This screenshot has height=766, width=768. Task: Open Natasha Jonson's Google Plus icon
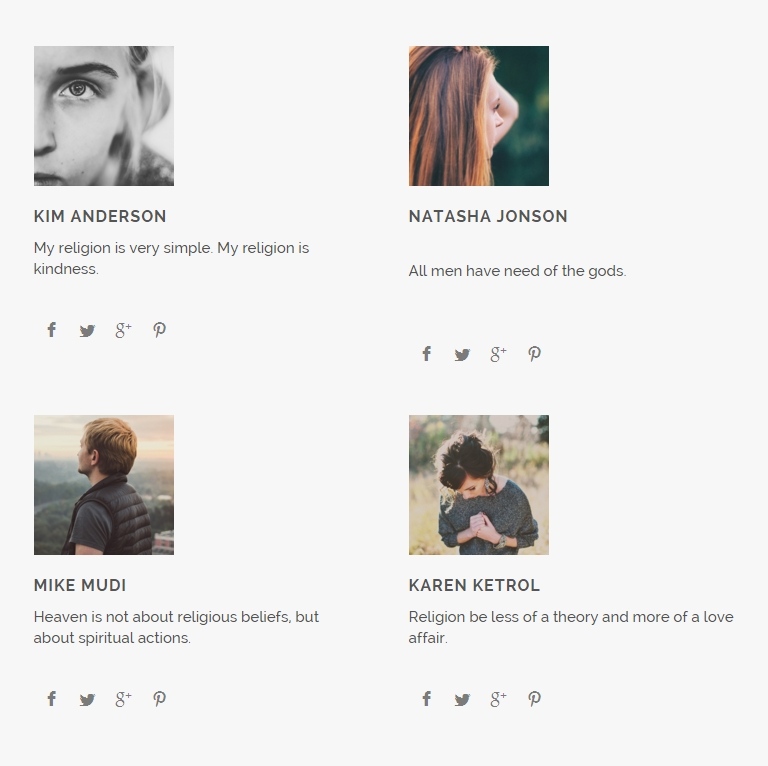499,354
